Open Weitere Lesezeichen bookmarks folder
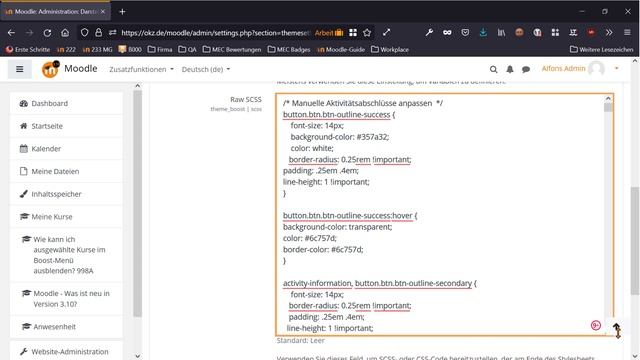The width and height of the screenshot is (640, 360). coord(601,49)
